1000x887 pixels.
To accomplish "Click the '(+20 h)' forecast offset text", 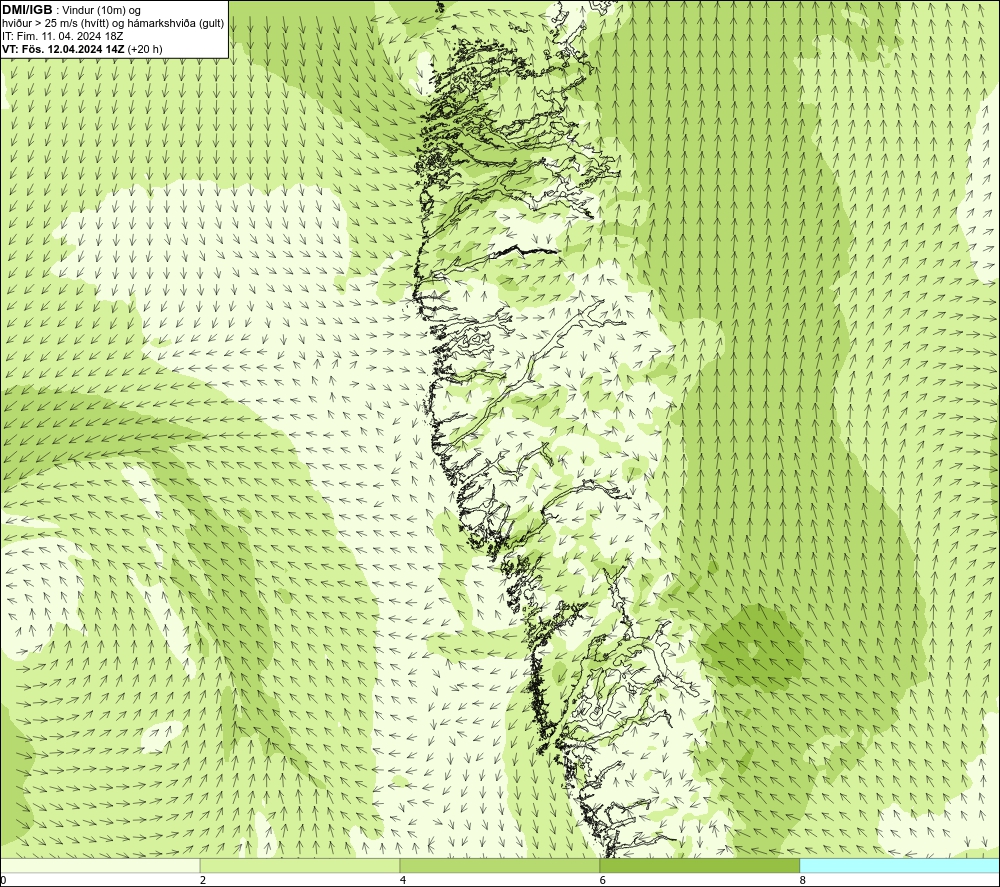I will (x=145, y=49).
